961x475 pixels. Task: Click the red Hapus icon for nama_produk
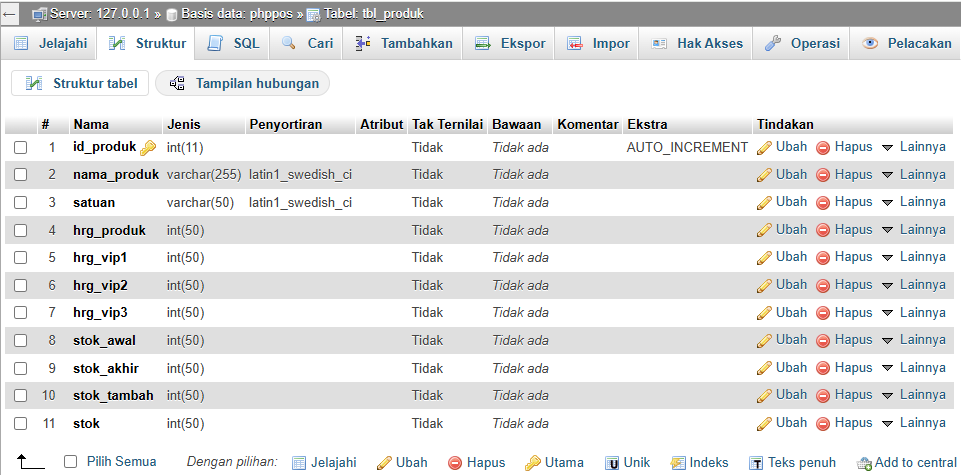point(823,175)
